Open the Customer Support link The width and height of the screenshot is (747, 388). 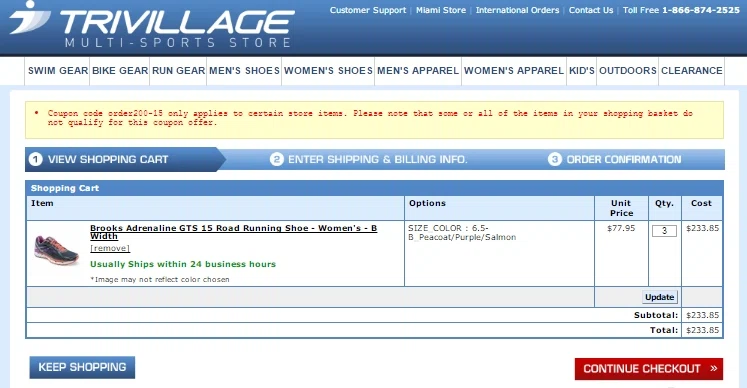[x=368, y=10]
